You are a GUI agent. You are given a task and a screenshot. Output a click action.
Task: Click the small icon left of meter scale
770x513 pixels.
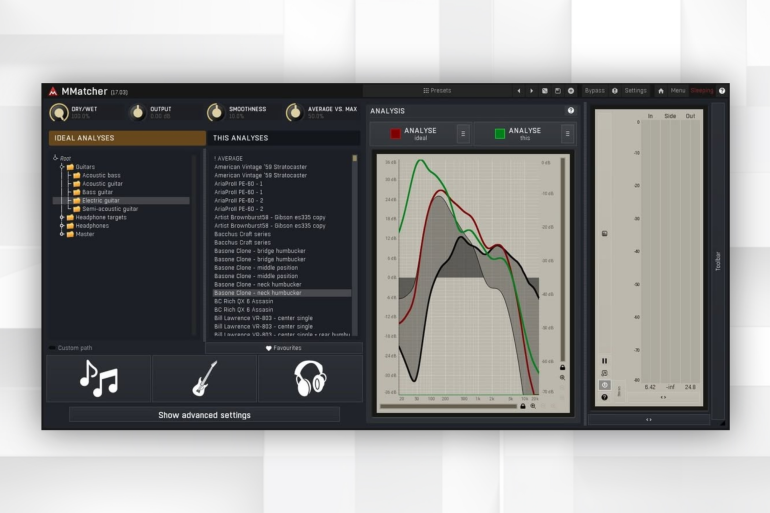pyautogui.click(x=605, y=234)
